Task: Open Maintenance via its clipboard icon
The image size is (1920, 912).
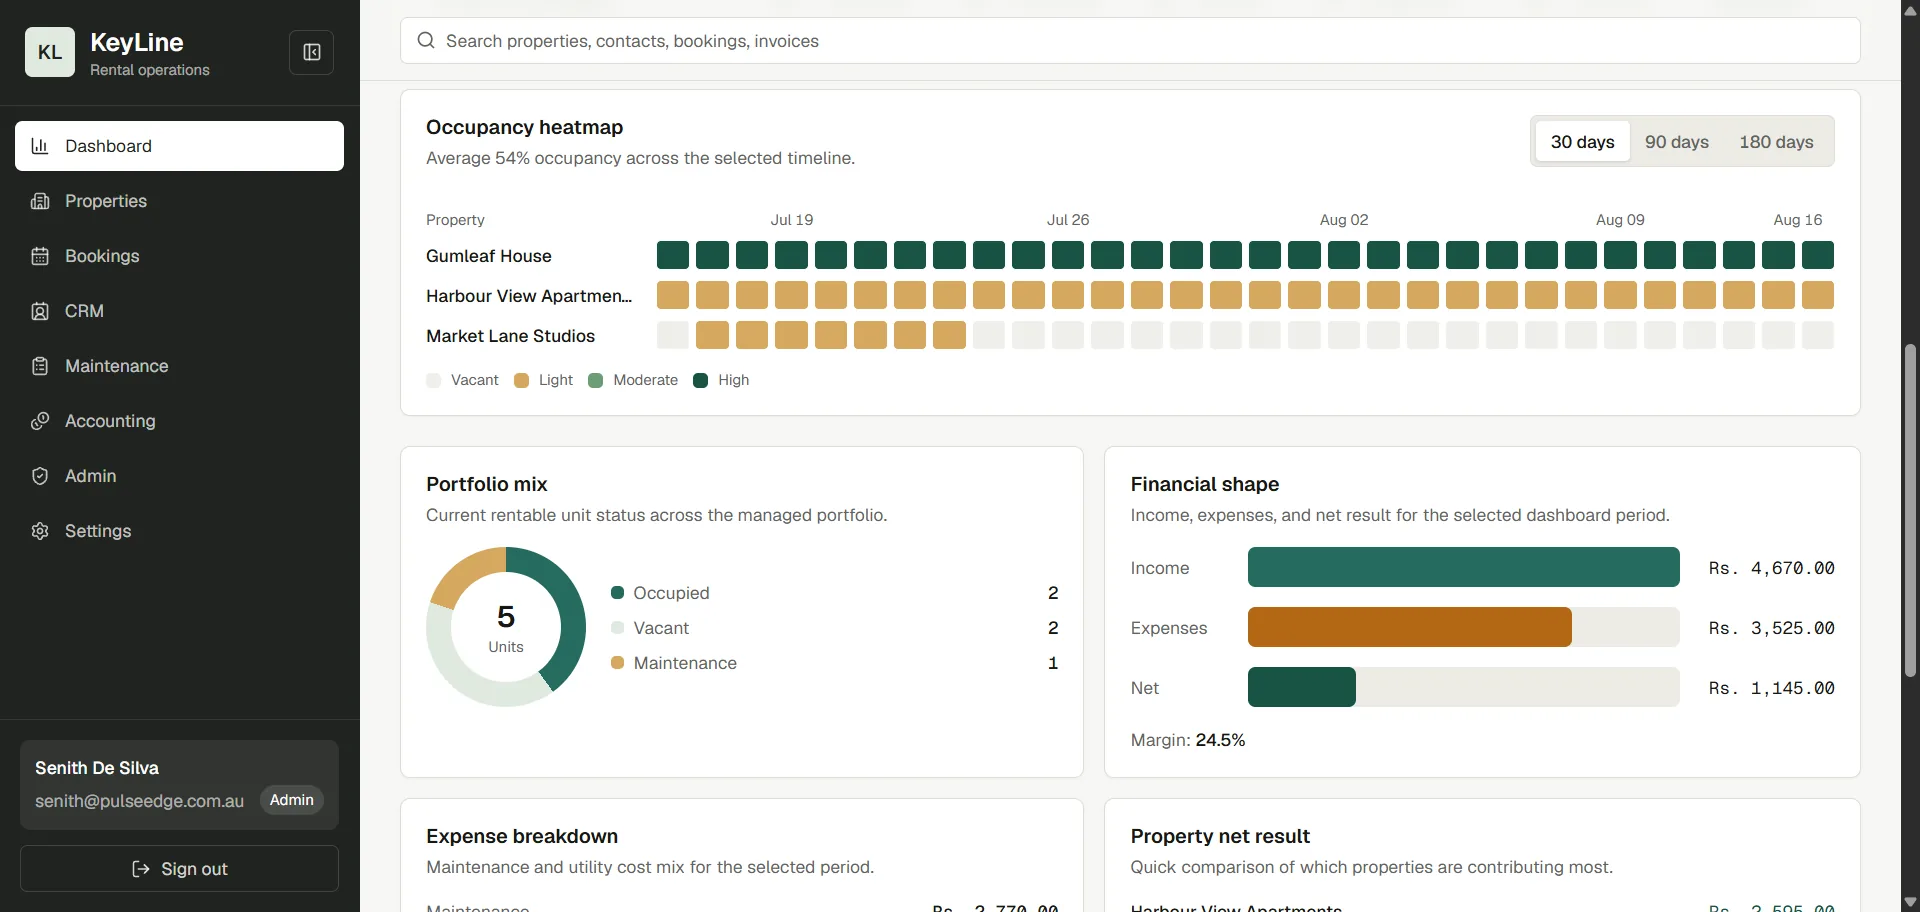Action: [x=40, y=366]
